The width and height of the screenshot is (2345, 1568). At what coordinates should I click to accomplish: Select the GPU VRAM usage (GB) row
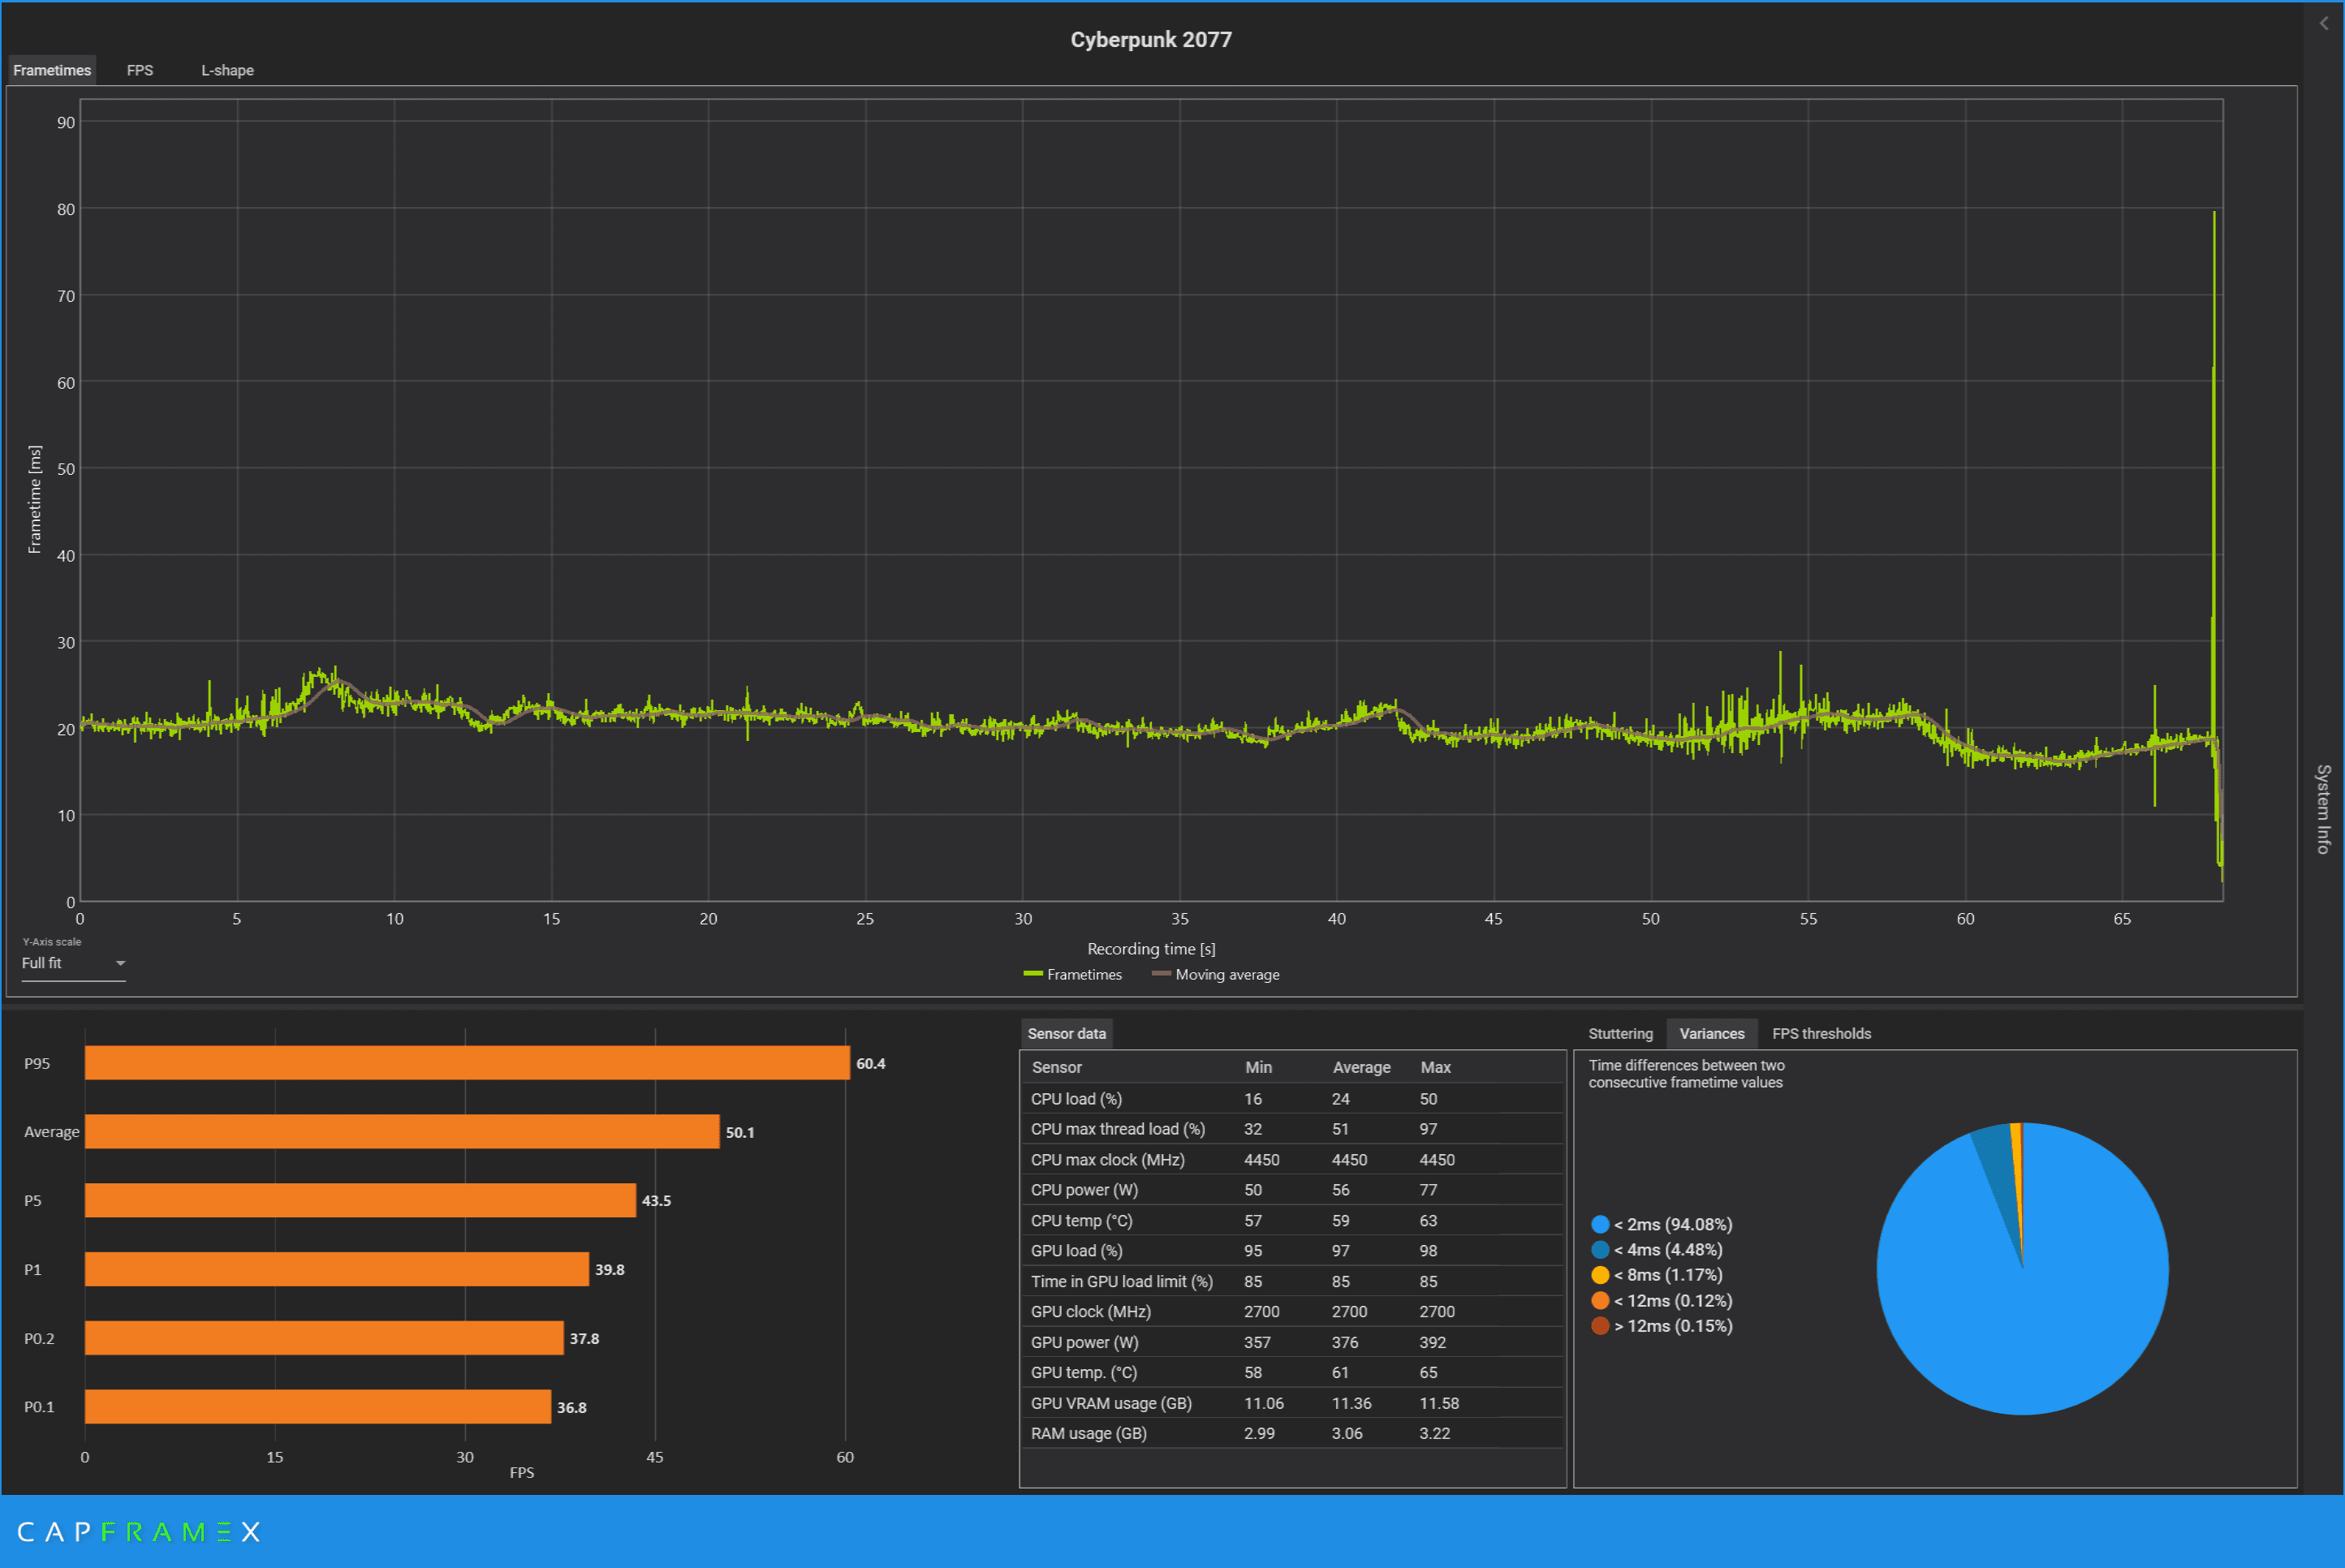pos(1292,1403)
